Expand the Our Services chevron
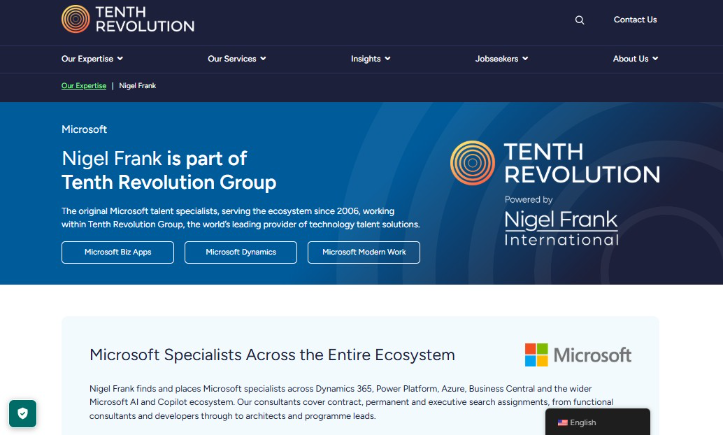723x435 pixels. [263, 59]
